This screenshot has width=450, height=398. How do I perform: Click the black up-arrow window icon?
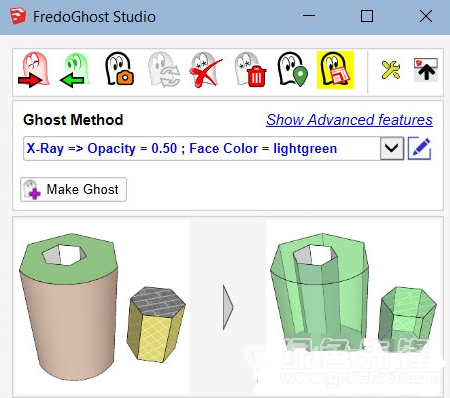426,70
